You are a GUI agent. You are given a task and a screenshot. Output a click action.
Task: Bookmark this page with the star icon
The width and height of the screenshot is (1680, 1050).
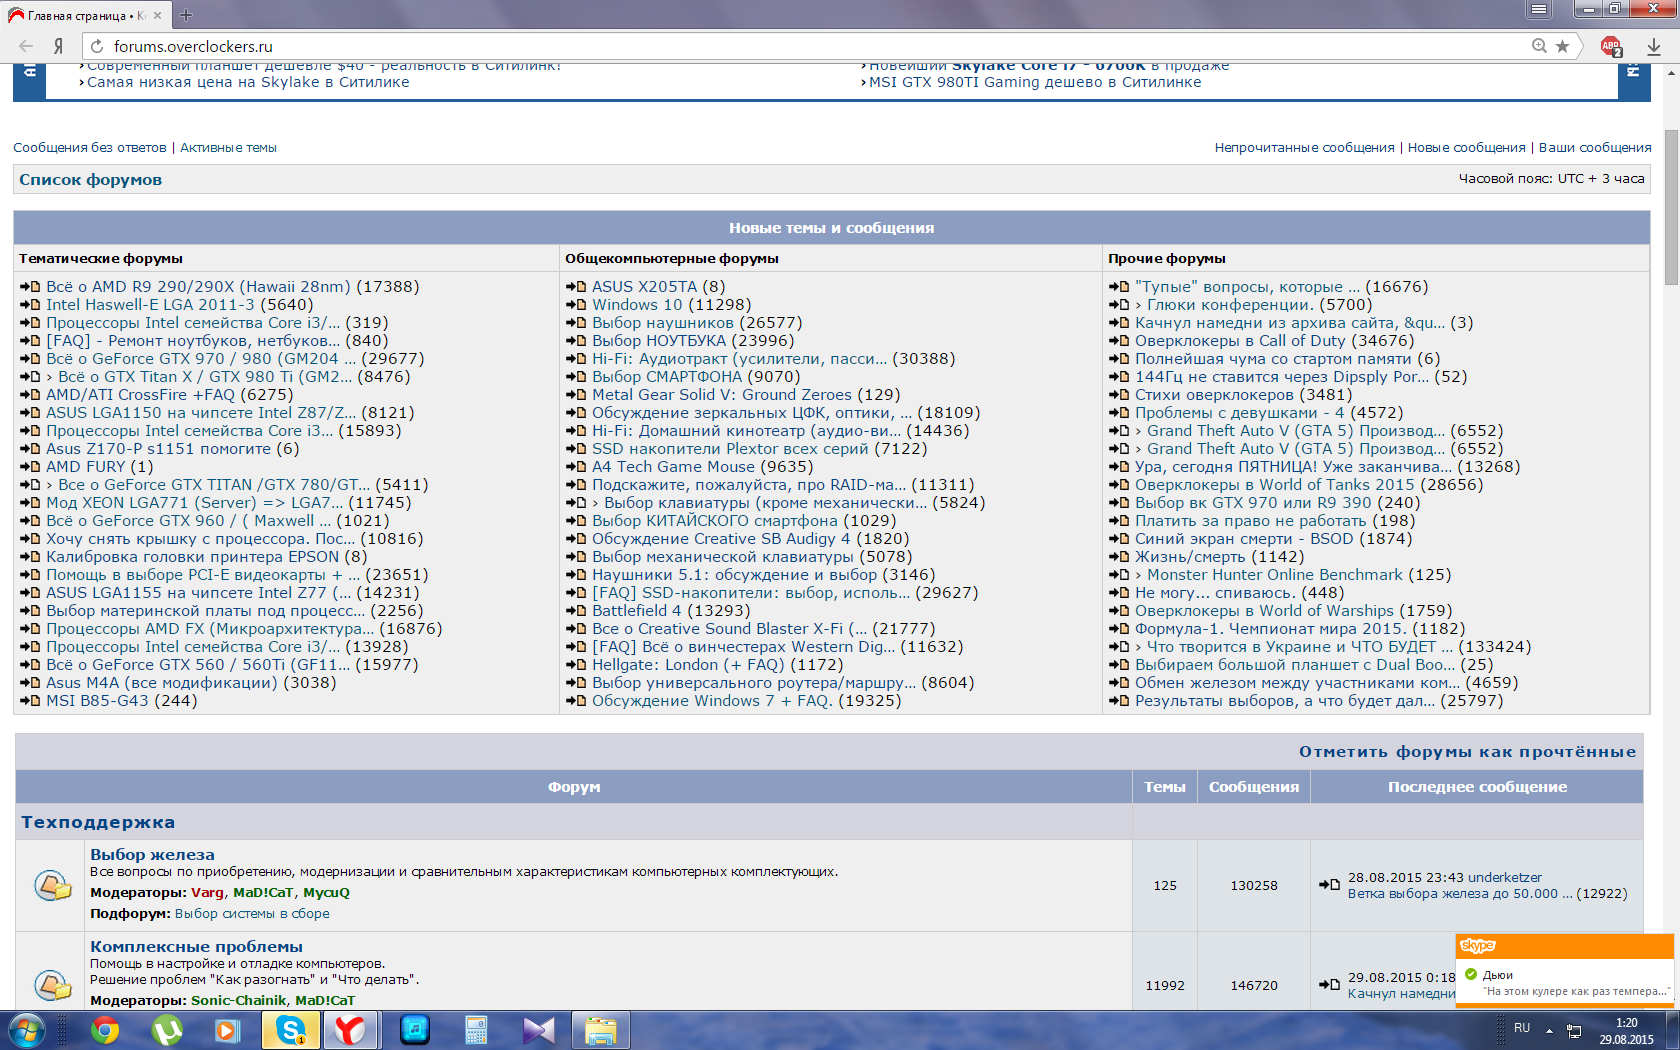coord(1562,46)
